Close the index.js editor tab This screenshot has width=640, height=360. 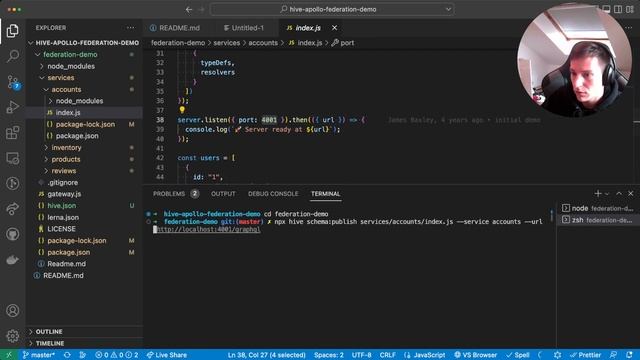pos(334,28)
